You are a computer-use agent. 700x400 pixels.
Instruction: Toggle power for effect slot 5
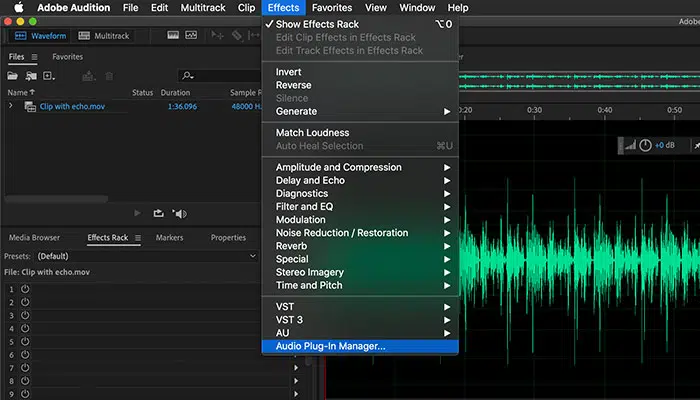pos(25,342)
